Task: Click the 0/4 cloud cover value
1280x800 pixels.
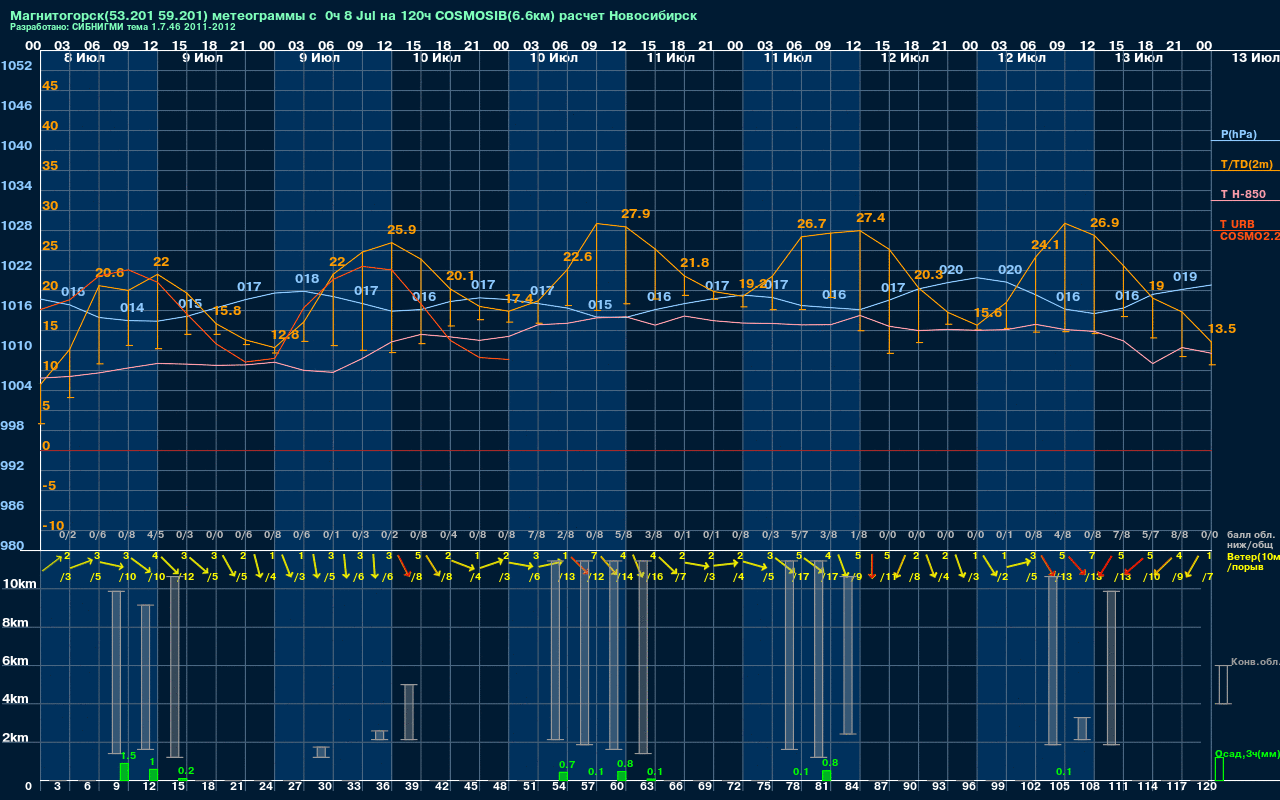Action: 448,536
